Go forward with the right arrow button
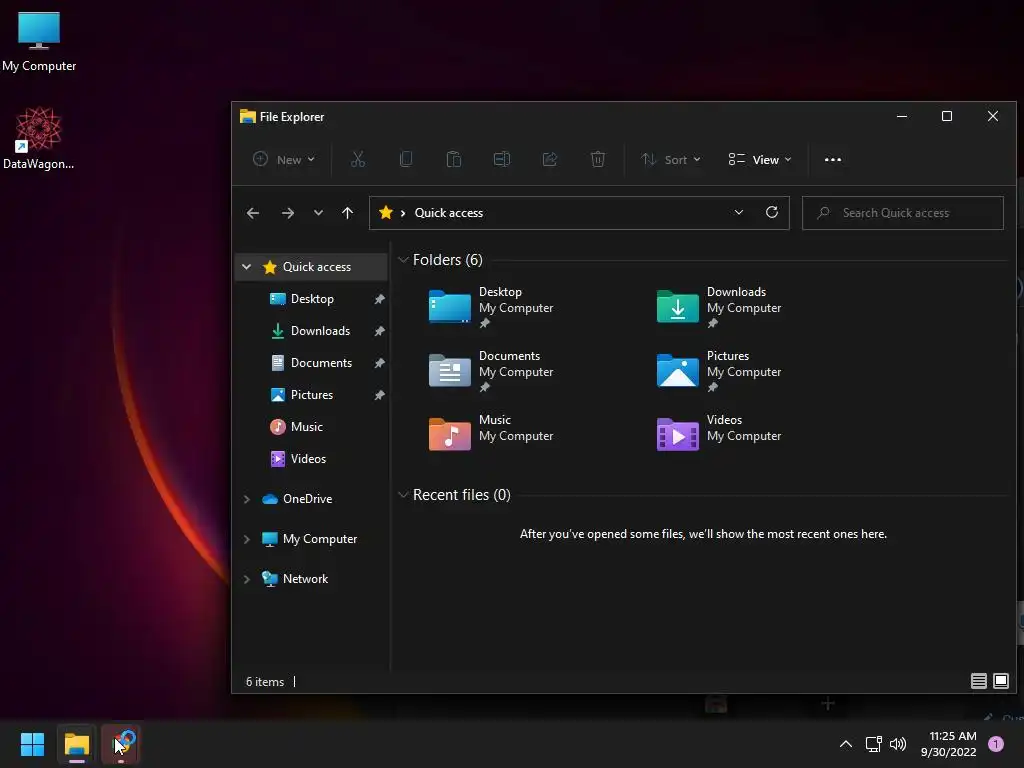This screenshot has height=768, width=1024. [287, 213]
